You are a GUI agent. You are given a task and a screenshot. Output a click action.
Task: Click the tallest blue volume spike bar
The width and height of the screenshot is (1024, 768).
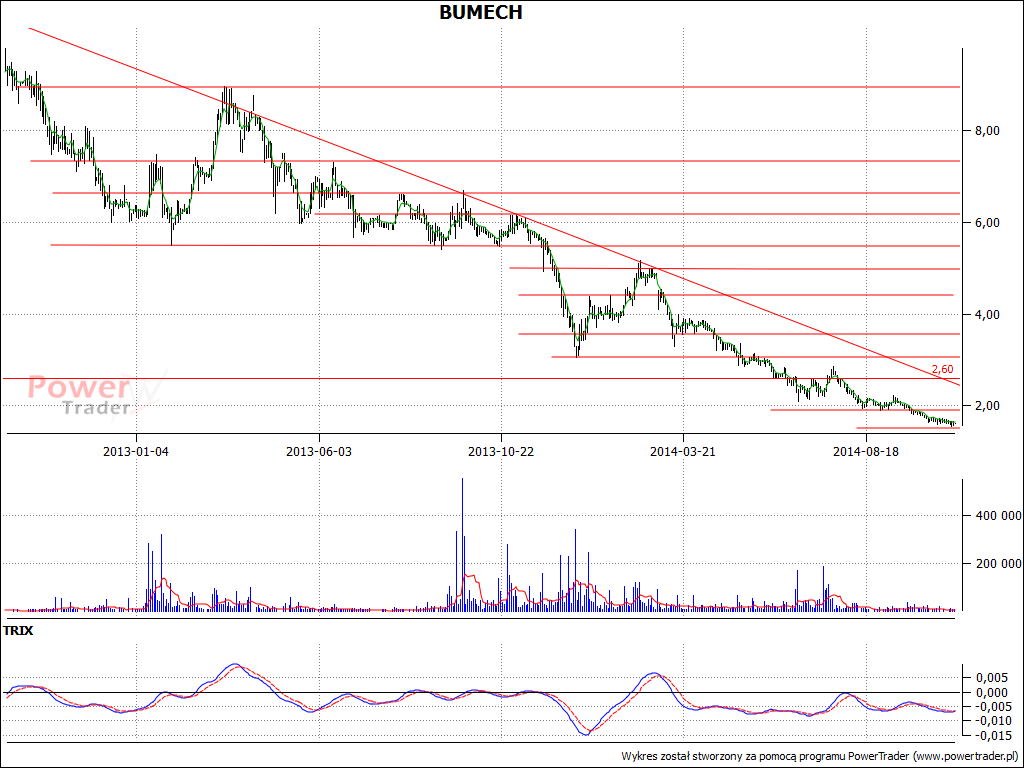coord(462,544)
